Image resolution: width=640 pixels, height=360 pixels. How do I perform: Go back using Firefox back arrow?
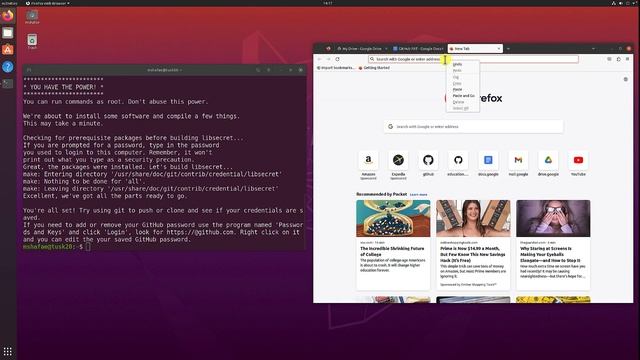tap(320, 59)
